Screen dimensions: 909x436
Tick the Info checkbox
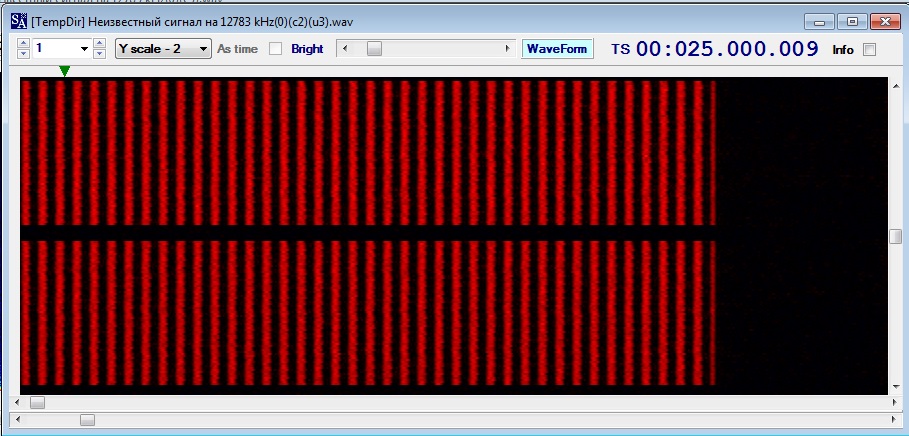point(869,49)
